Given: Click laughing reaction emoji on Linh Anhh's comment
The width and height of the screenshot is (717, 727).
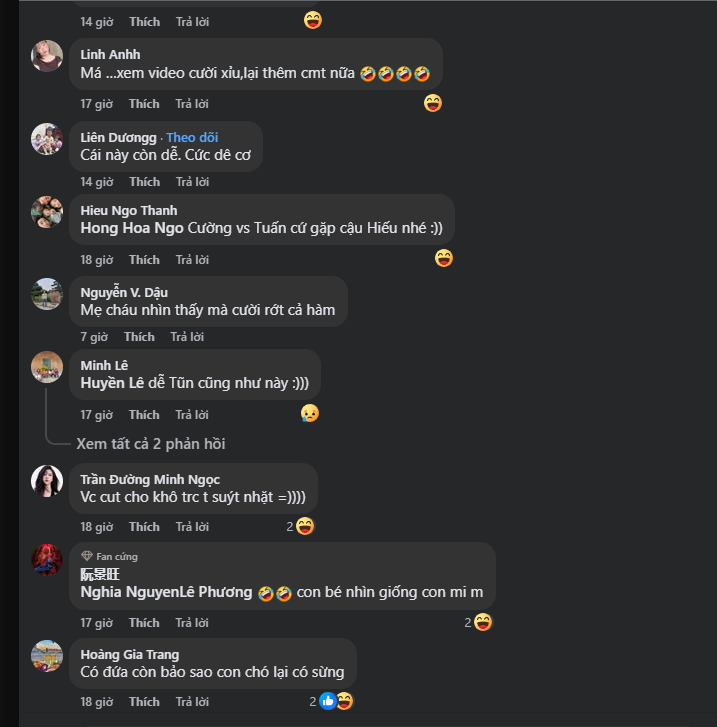Looking at the screenshot, I should 432,102.
